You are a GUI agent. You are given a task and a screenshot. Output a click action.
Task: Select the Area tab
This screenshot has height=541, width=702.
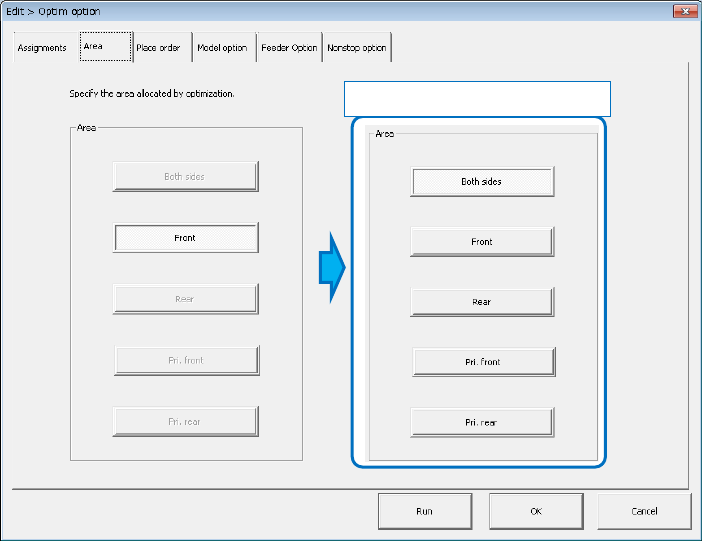(x=106, y=46)
